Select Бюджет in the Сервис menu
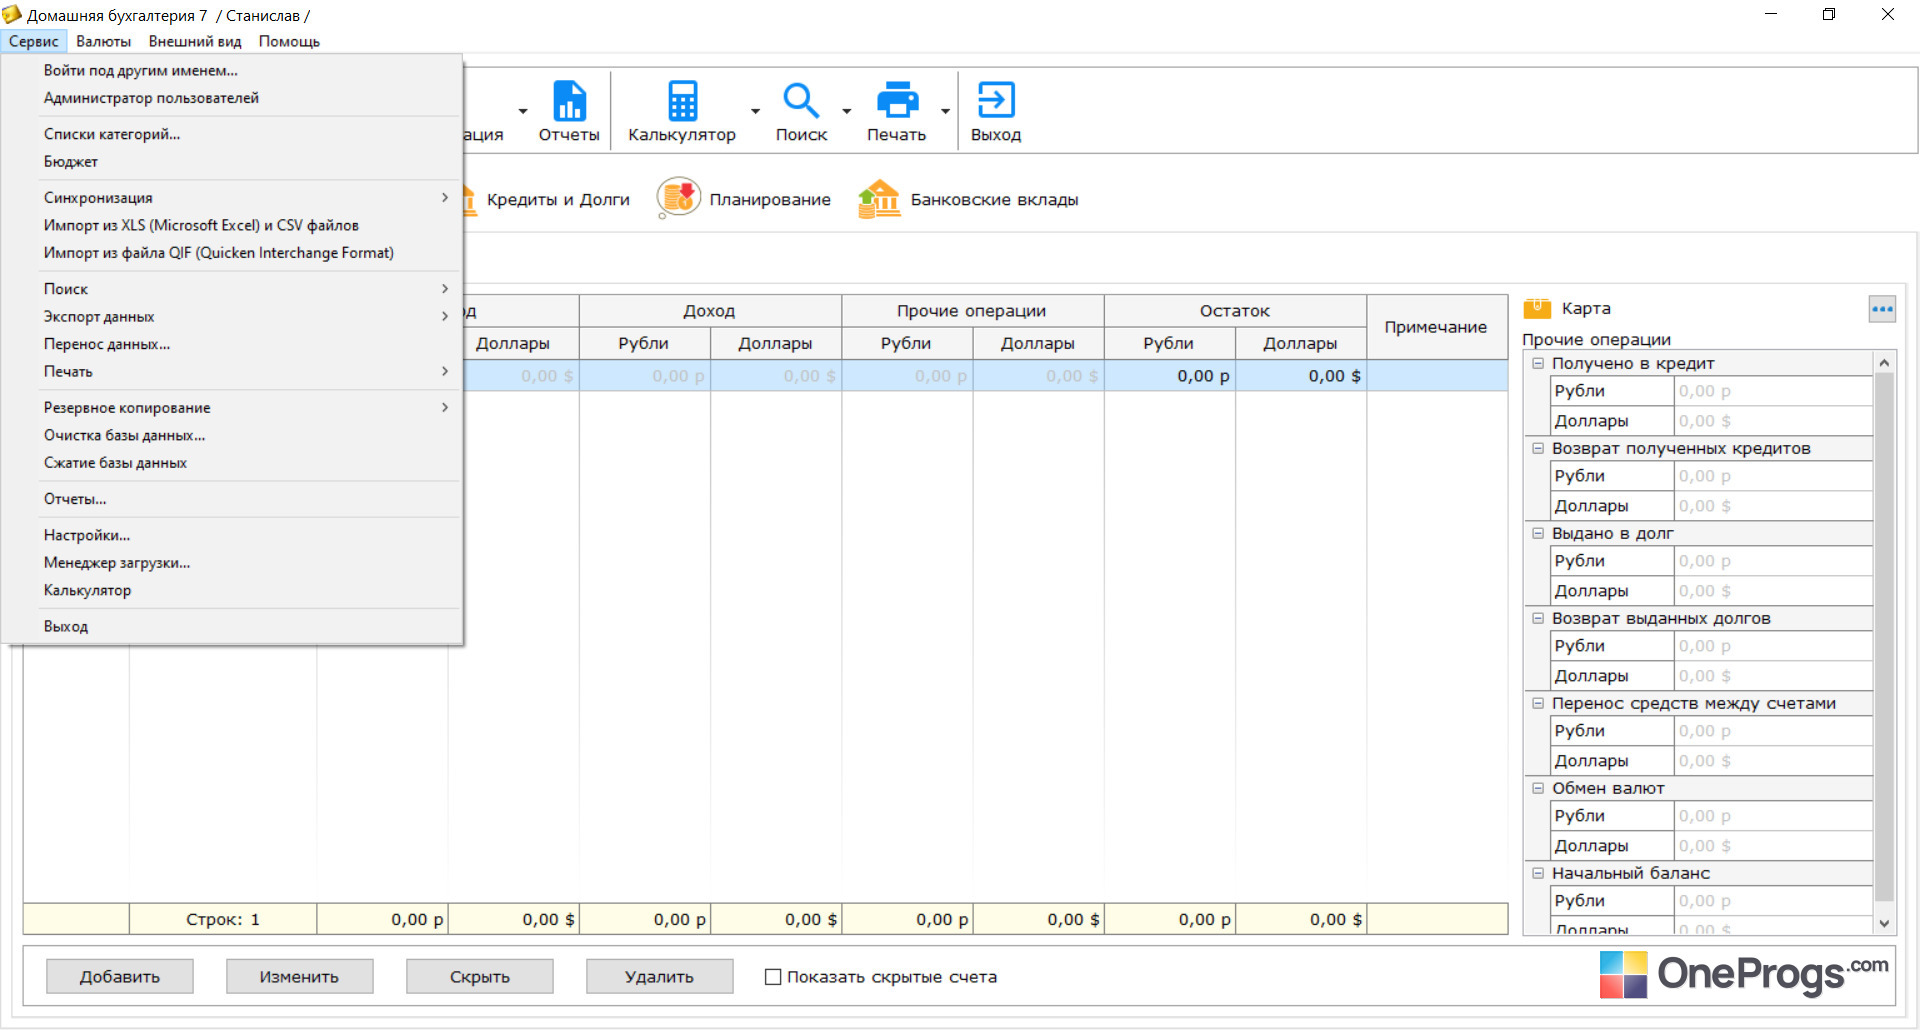 232,162
